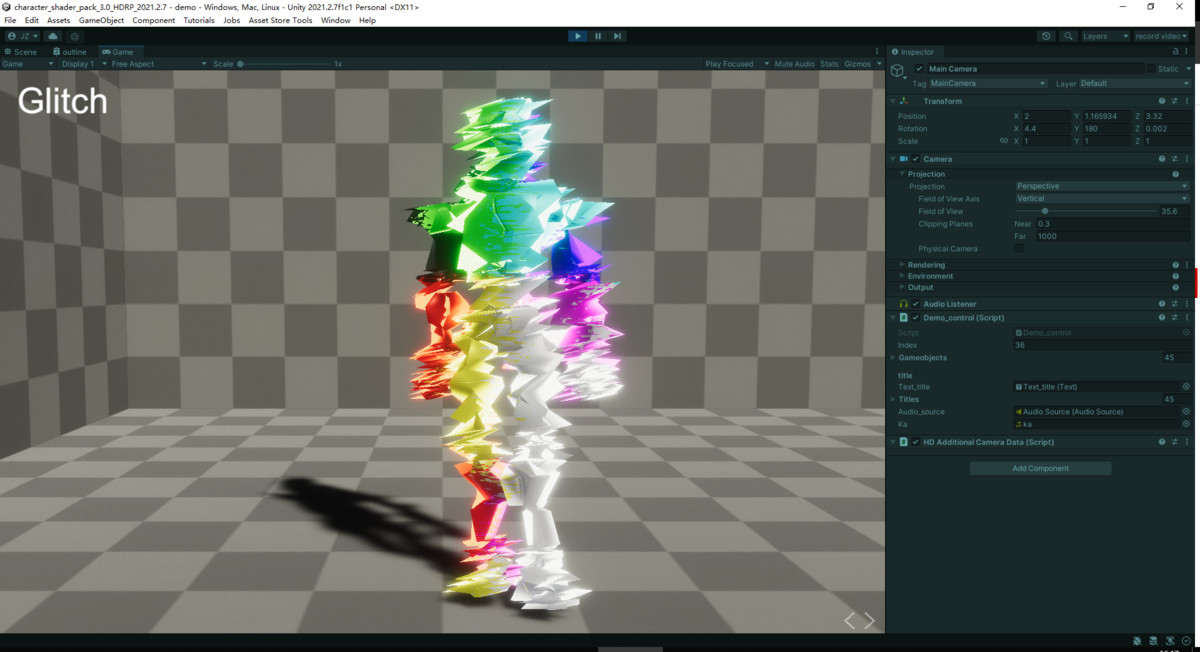Viewport: 1200px width, 652px height.
Task: Click the Audio Listener component icon
Action: 903,303
